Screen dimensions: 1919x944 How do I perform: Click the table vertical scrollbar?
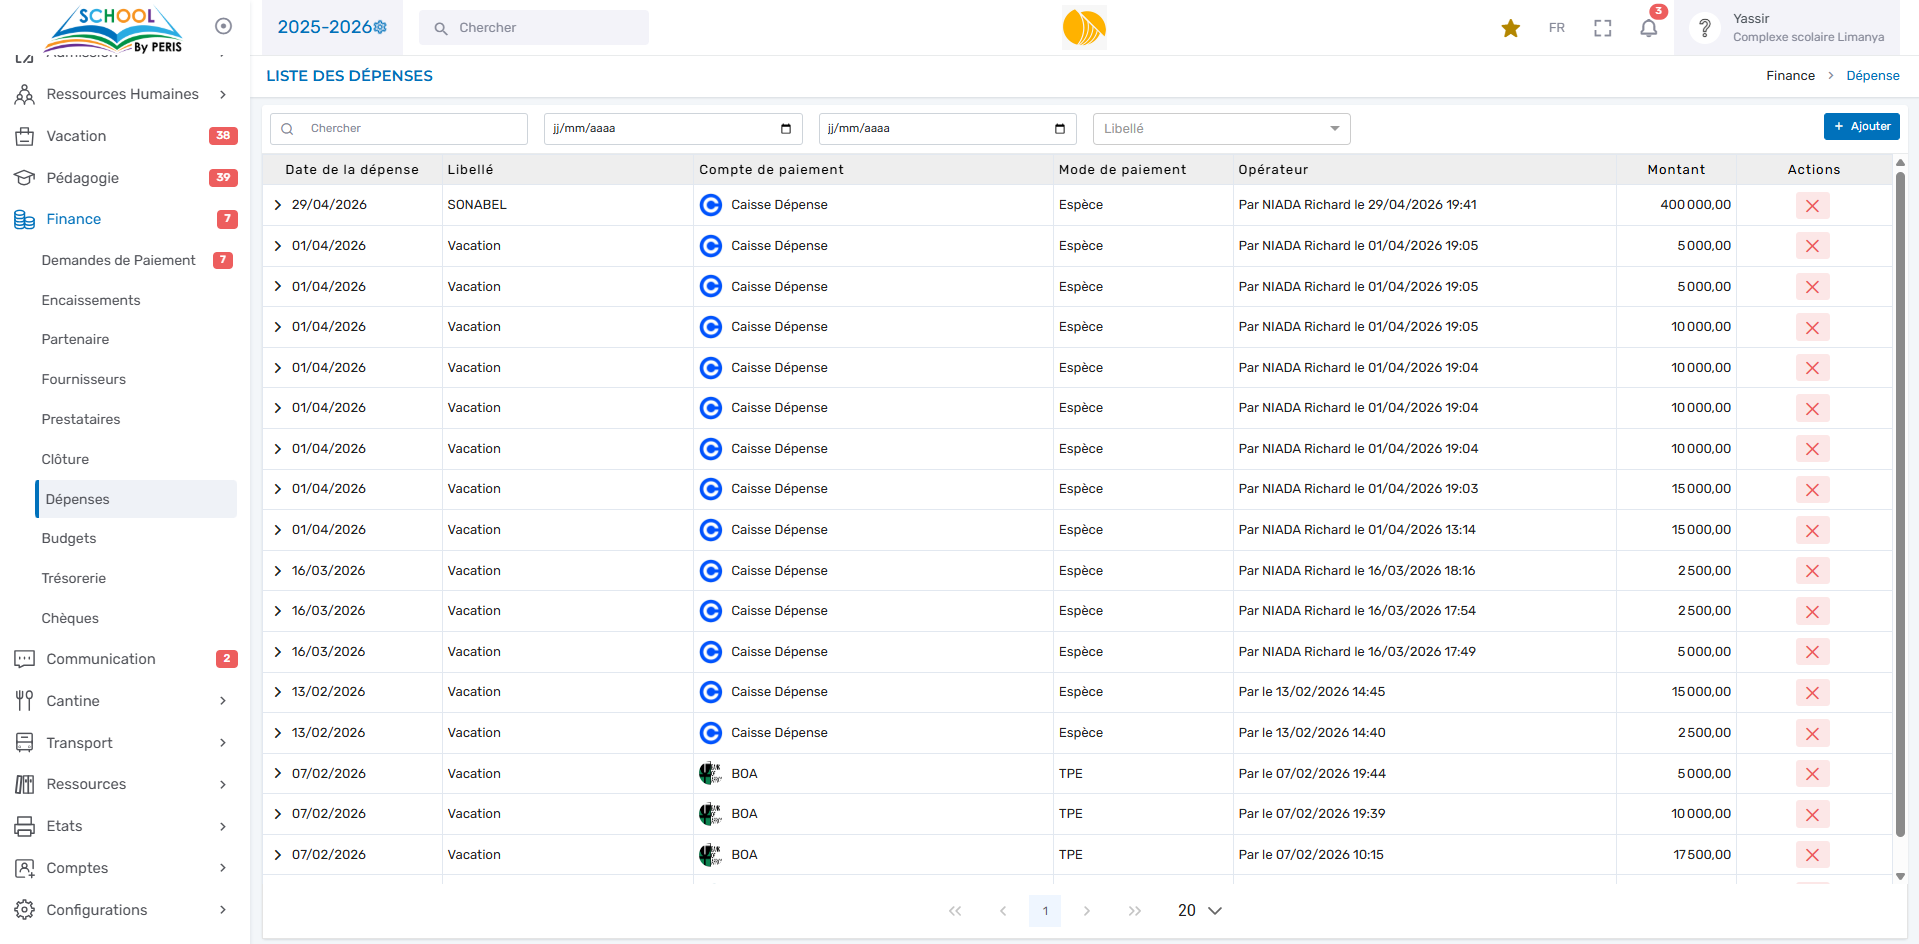click(1899, 500)
